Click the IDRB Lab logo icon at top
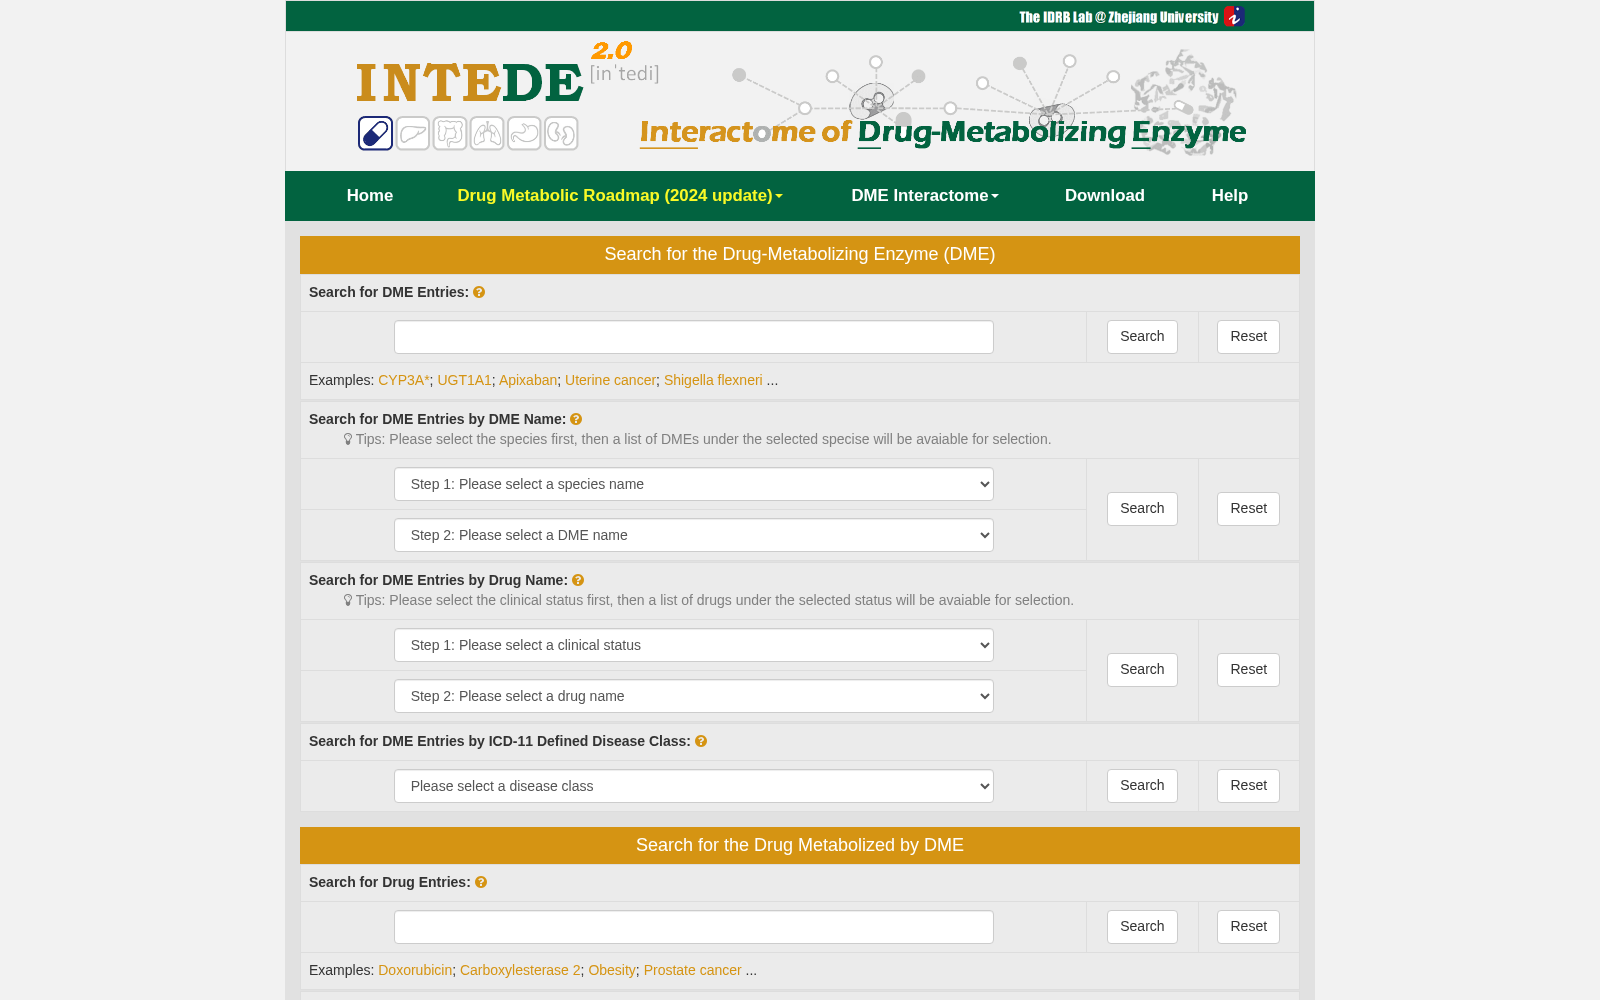1600x1000 pixels. [x=1234, y=16]
